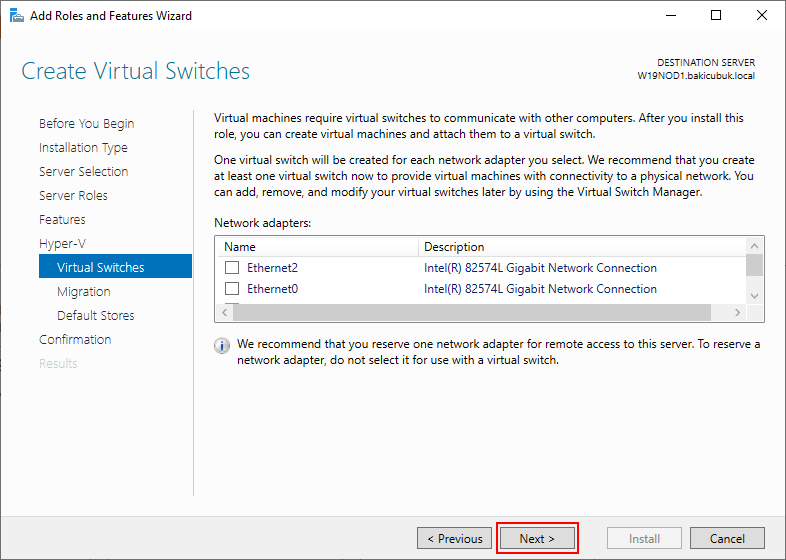Select Server Selection in the sidebar
The height and width of the screenshot is (560, 786).
pyautogui.click(x=83, y=172)
